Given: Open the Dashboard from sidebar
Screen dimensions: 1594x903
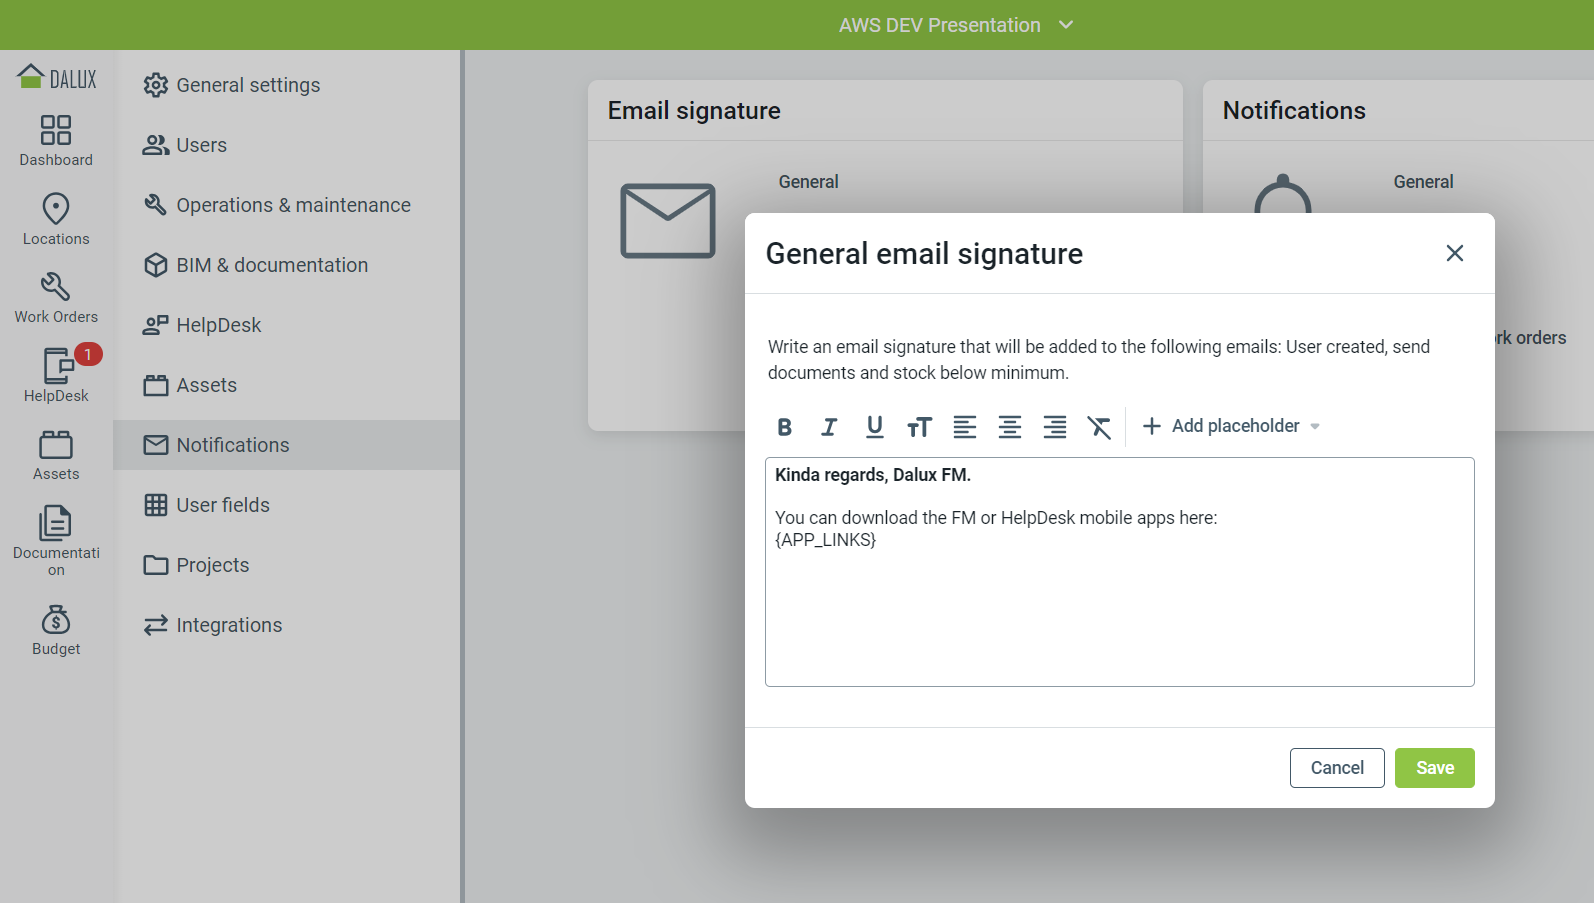Looking at the screenshot, I should click(56, 141).
